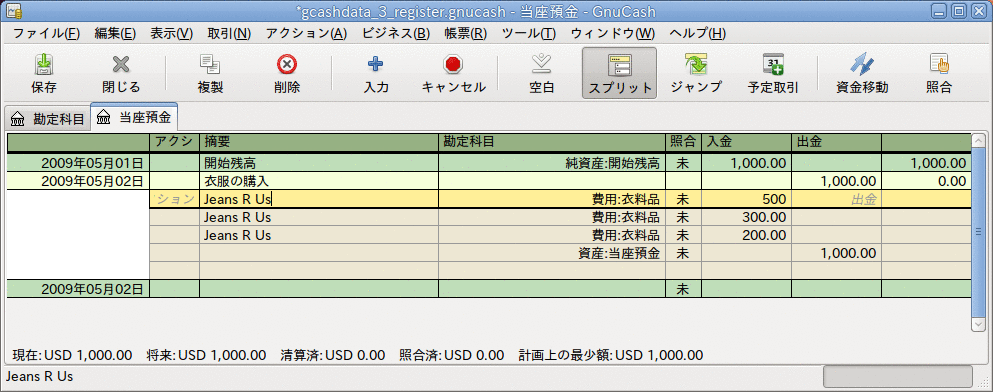Viewport: 993px width, 392px height.
Task: Click the 資金移動 (Transfer) toolbar icon
Action: point(862,65)
